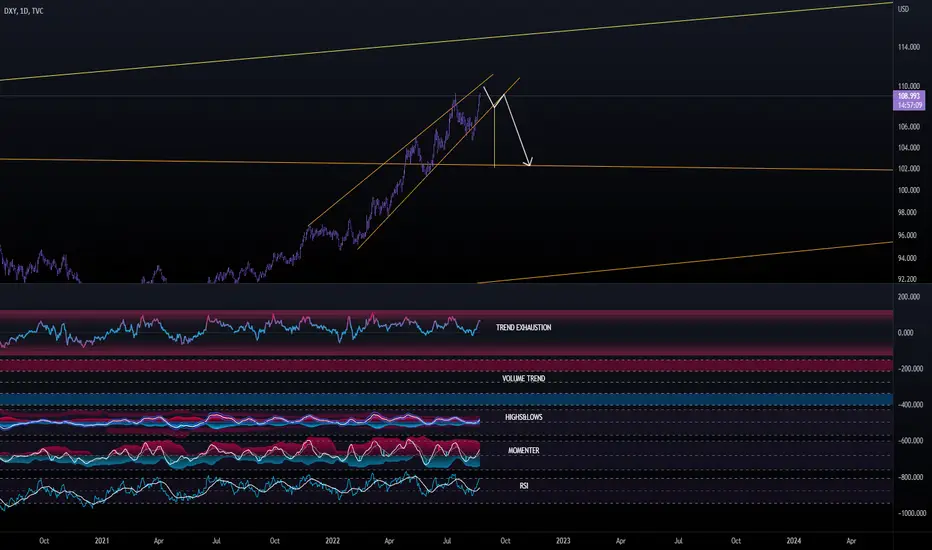Select the upper yellow long-term trendline
Image resolution: width=932 pixels, height=550 pixels.
point(446,42)
